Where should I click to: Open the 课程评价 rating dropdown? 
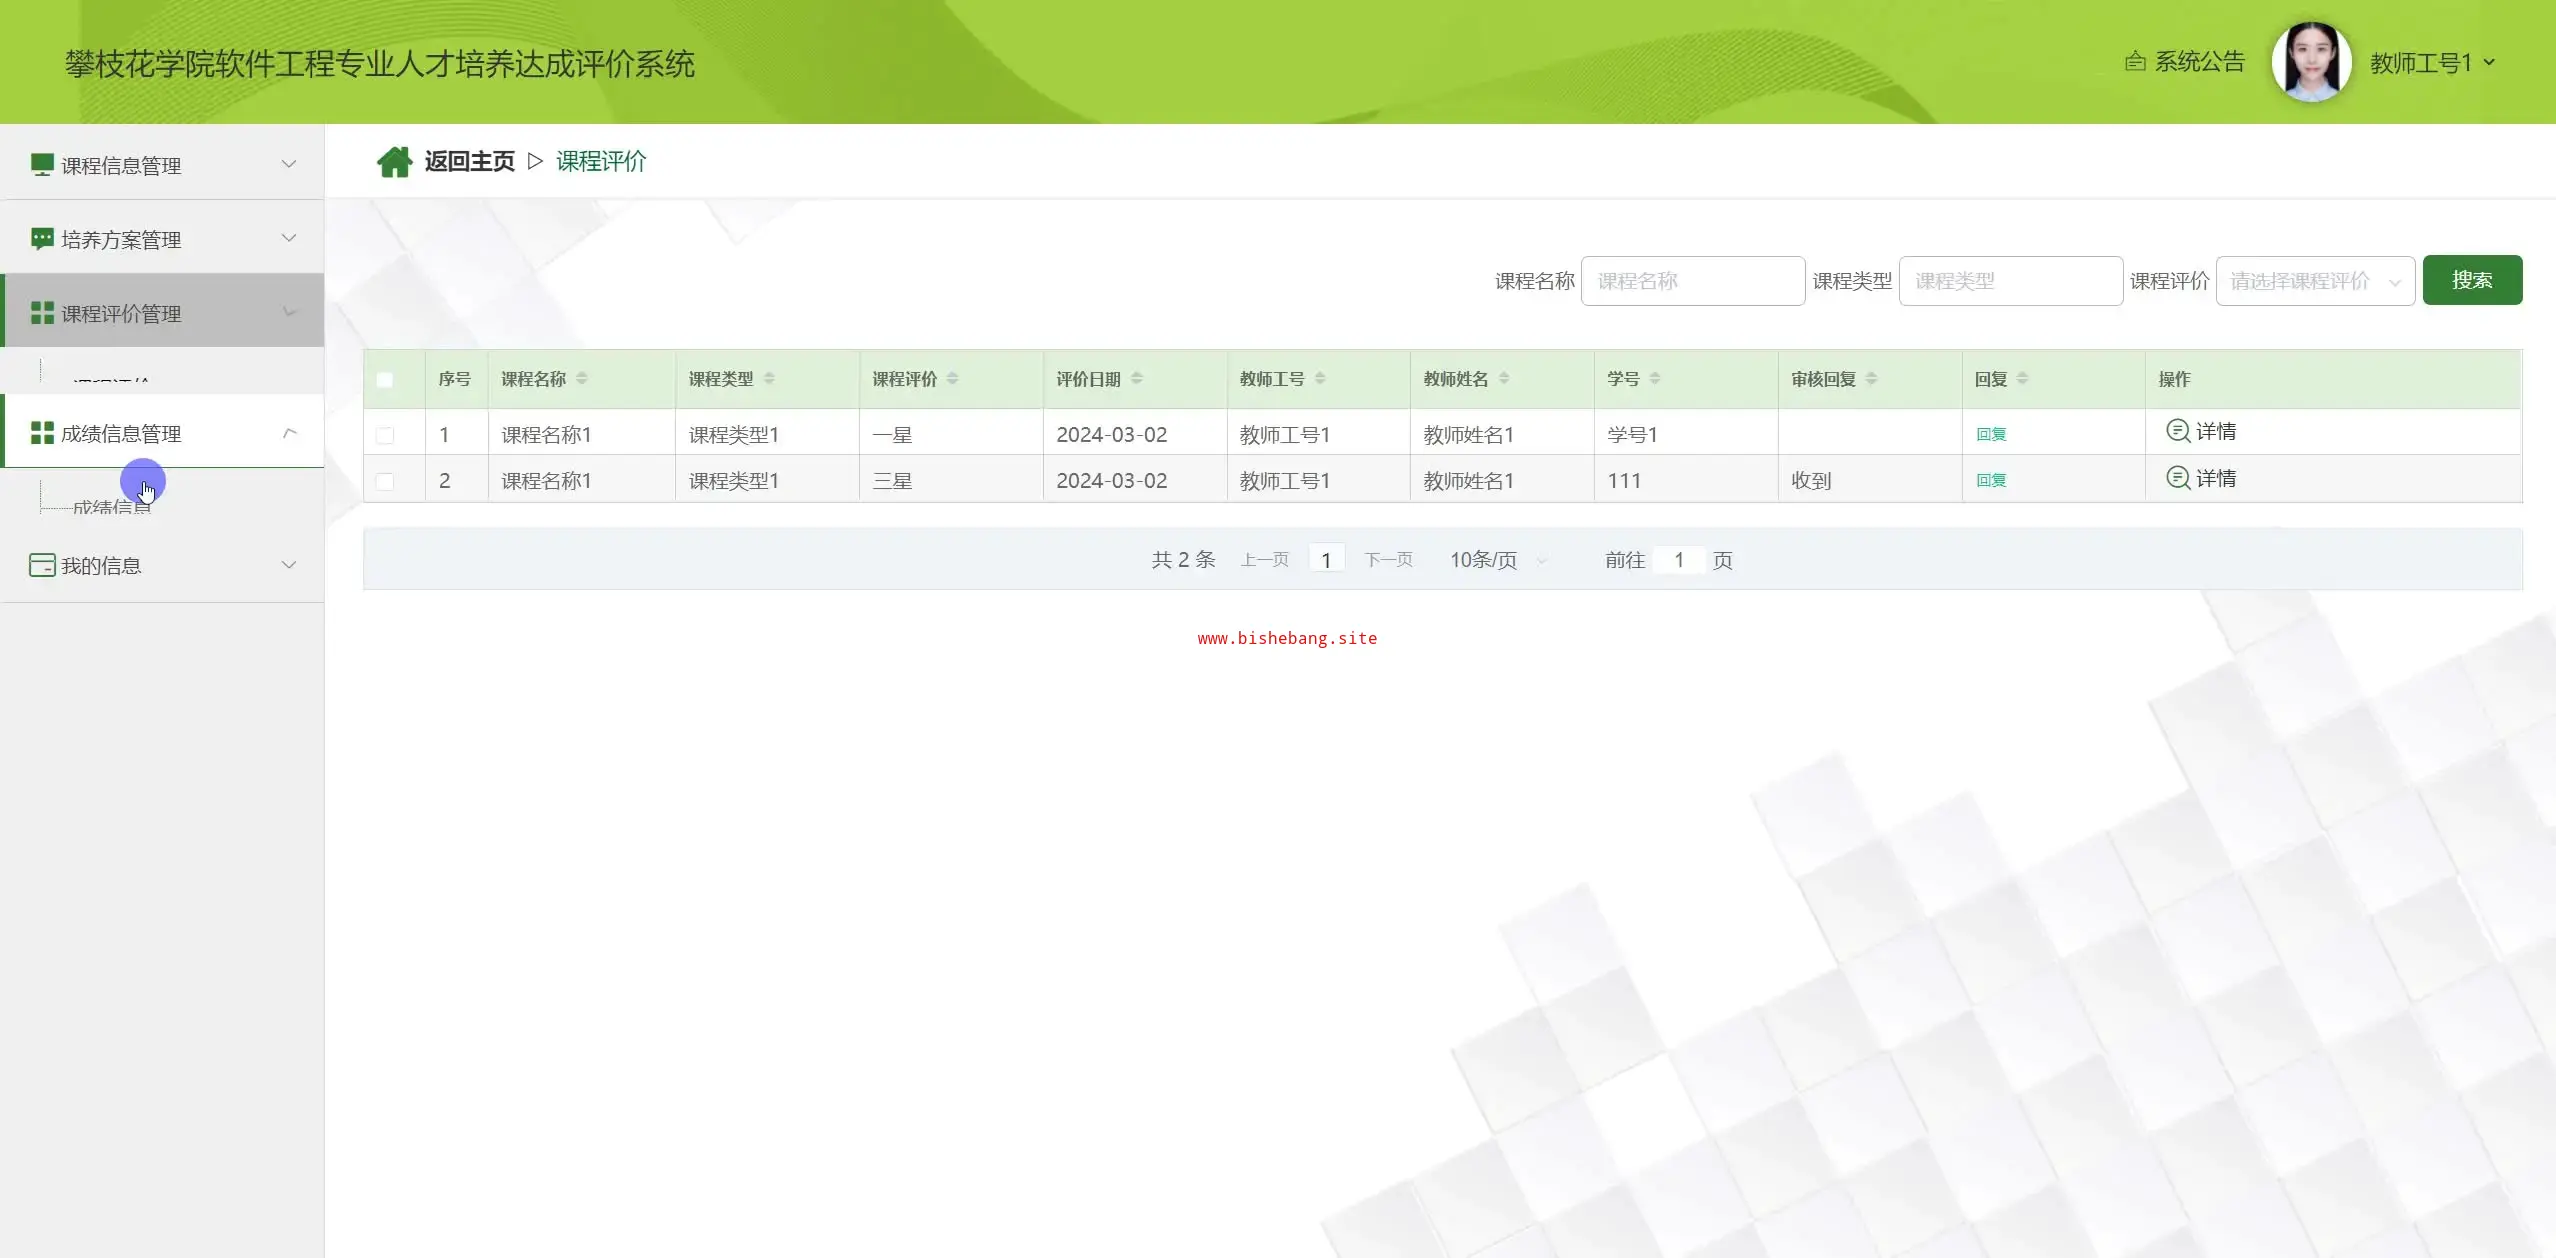tap(2314, 282)
